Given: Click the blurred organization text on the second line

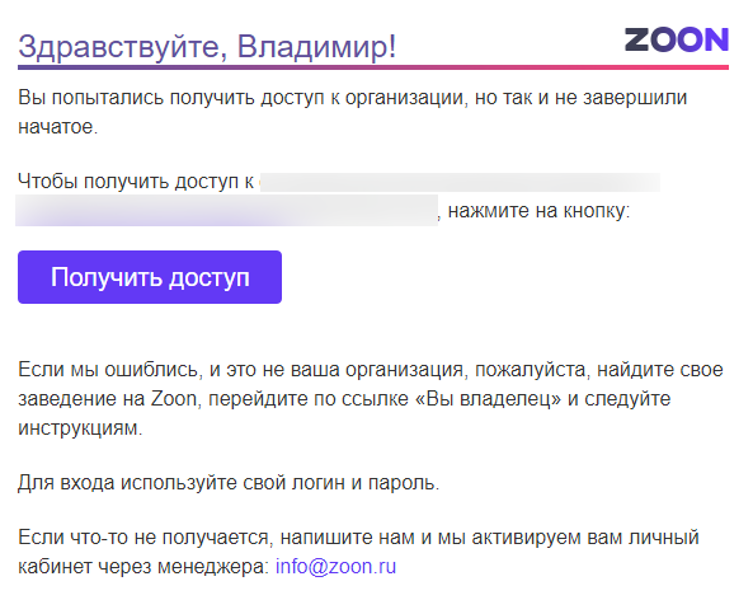Looking at the screenshot, I should click(227, 211).
